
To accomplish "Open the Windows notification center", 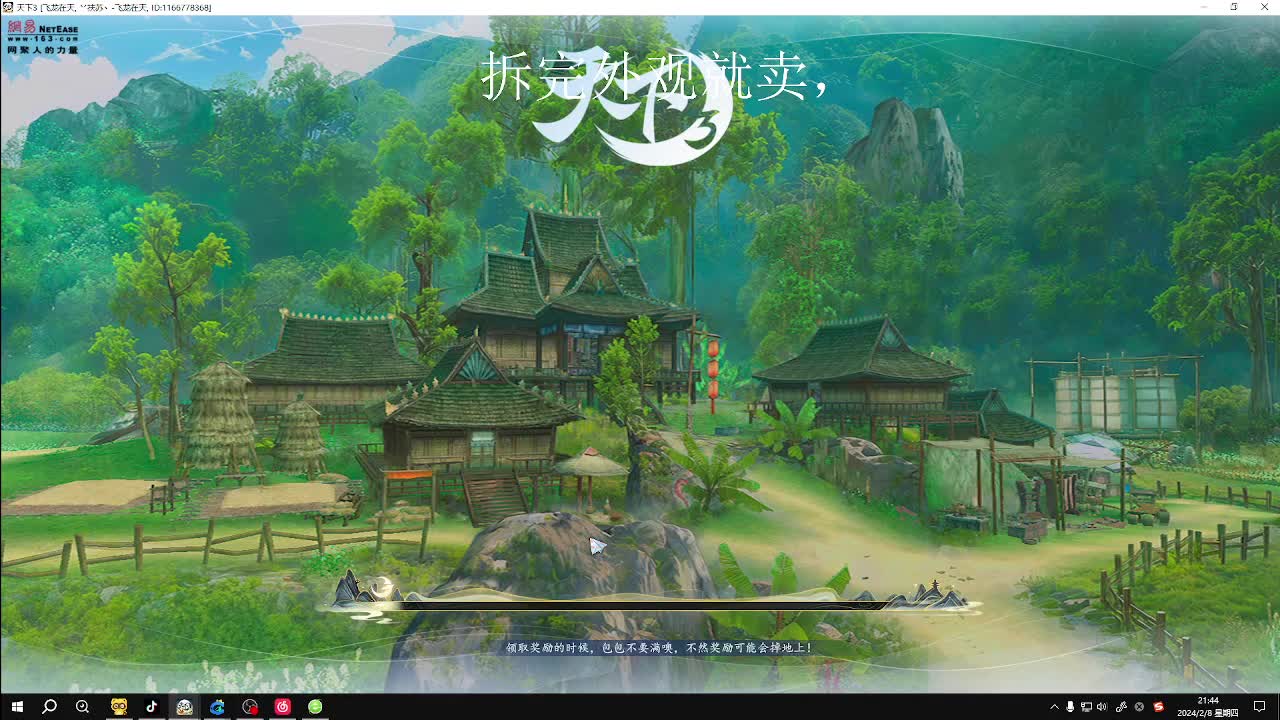I will 1260,707.
